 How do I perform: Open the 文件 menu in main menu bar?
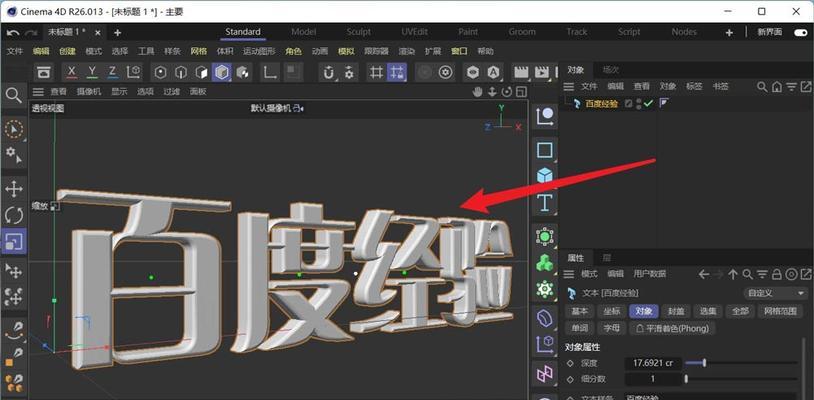coord(15,51)
